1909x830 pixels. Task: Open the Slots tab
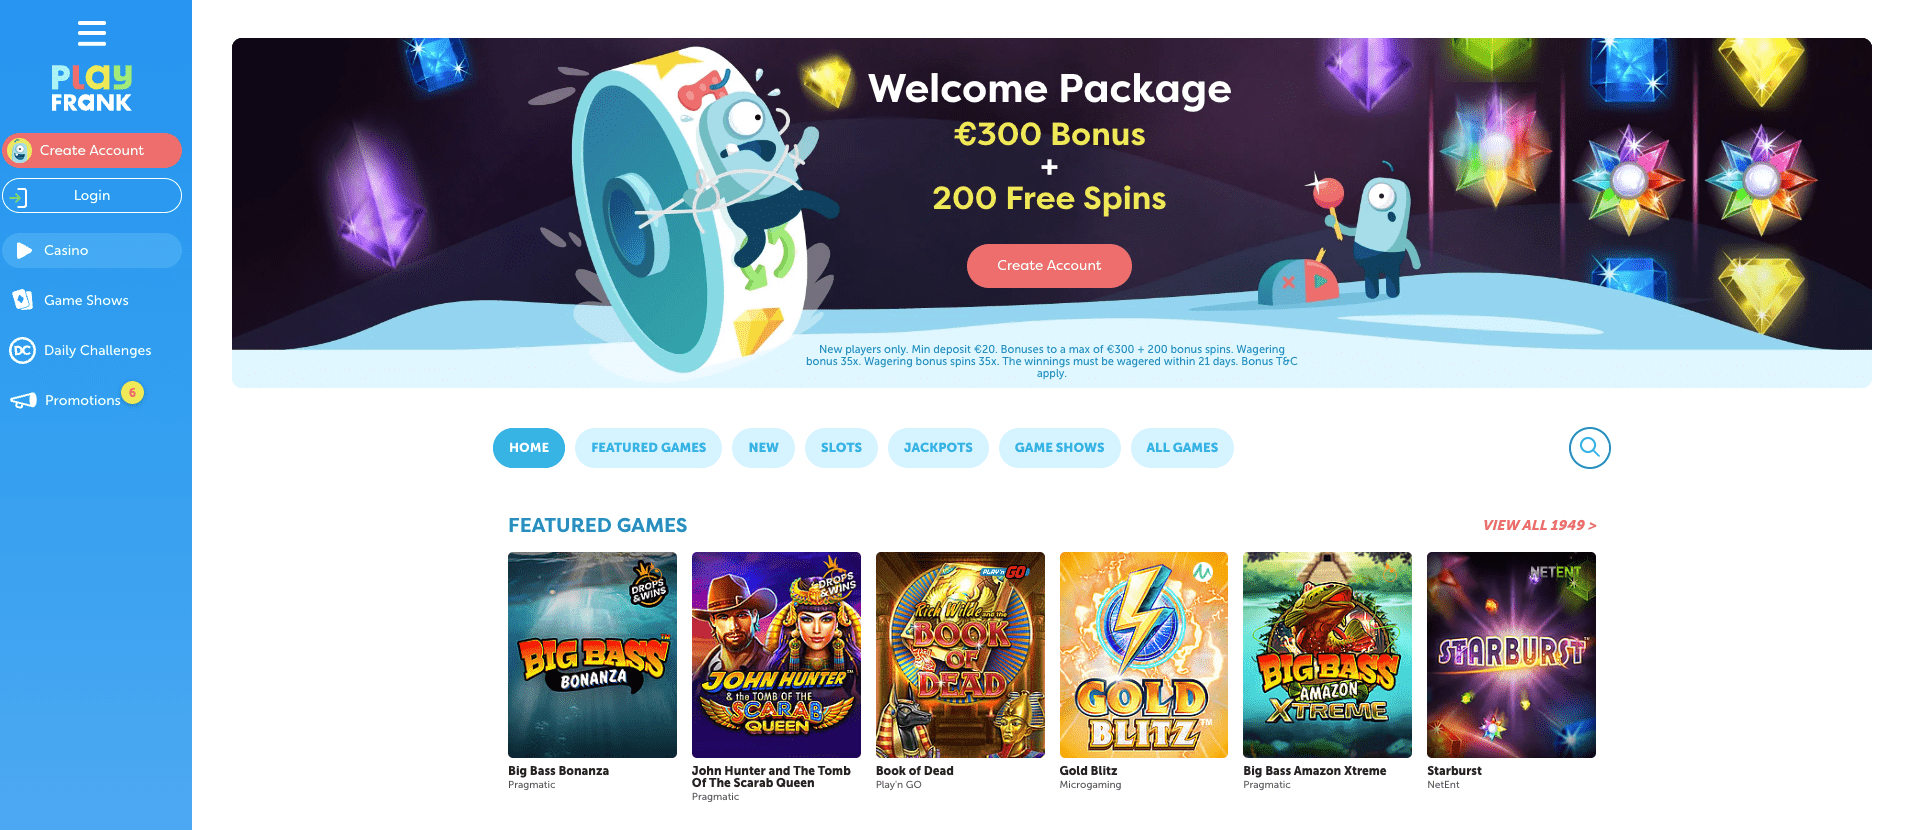(x=841, y=448)
